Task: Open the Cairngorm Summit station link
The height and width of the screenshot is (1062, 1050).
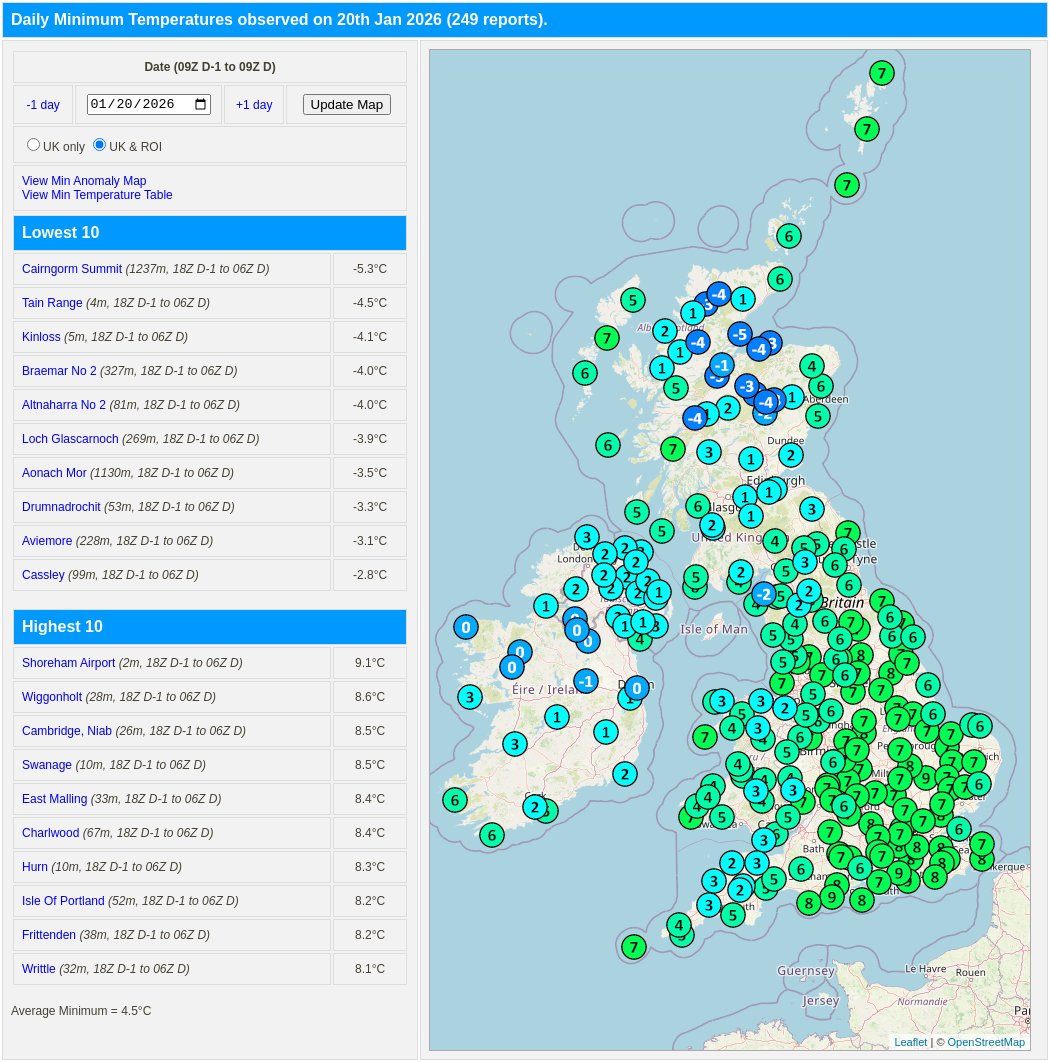Action: click(x=72, y=269)
